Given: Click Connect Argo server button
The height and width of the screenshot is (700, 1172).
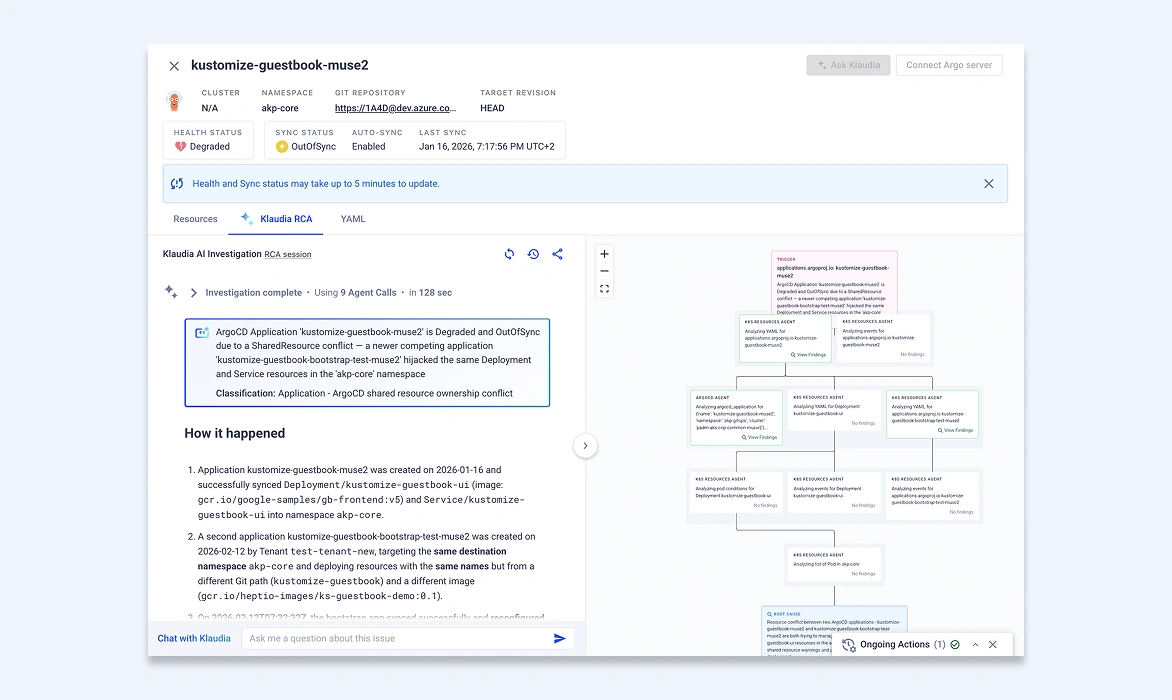Looking at the screenshot, I should point(949,65).
